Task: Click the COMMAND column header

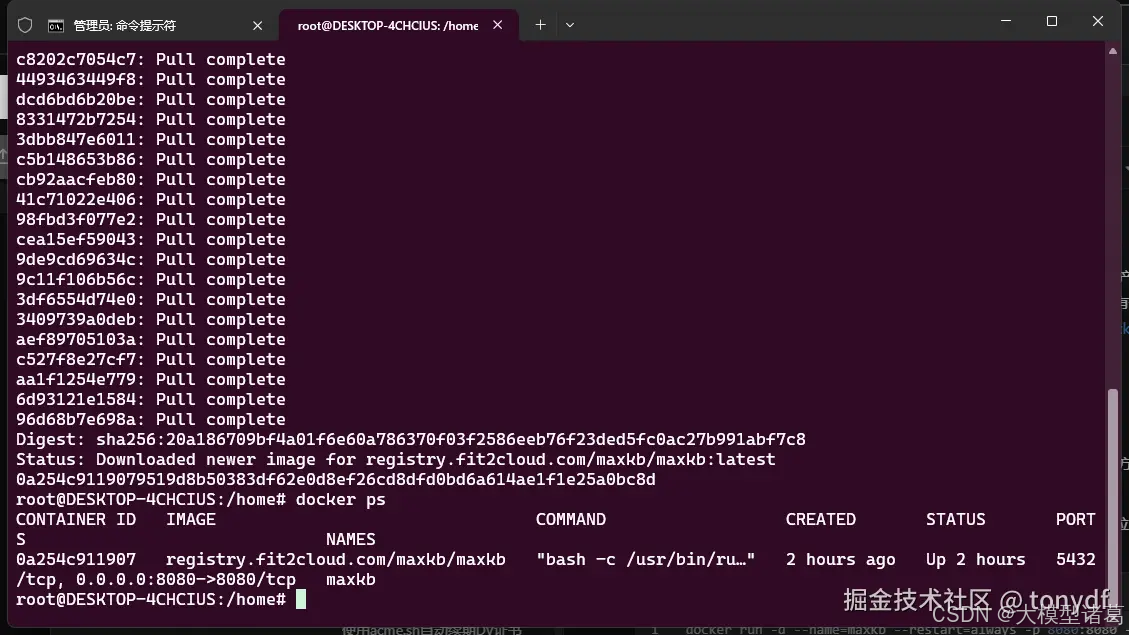Action: [571, 520]
